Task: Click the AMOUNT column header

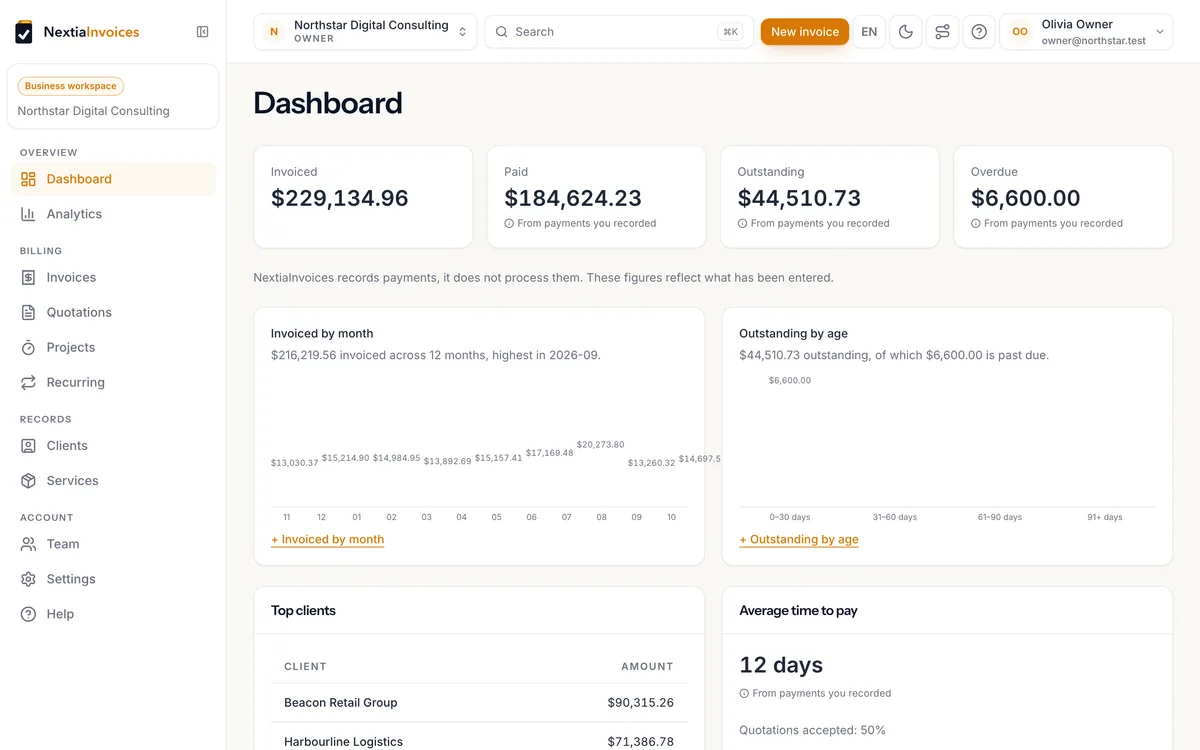Action: pos(647,666)
